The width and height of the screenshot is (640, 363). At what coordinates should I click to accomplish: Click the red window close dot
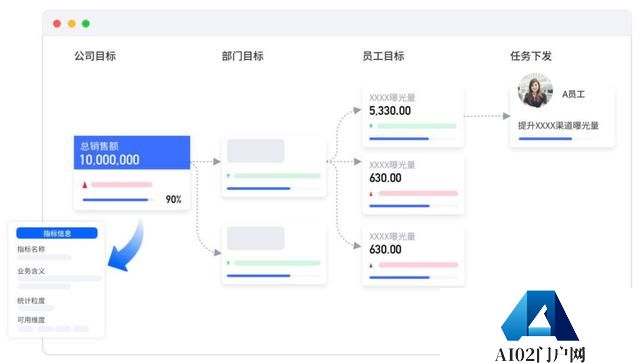(x=57, y=24)
